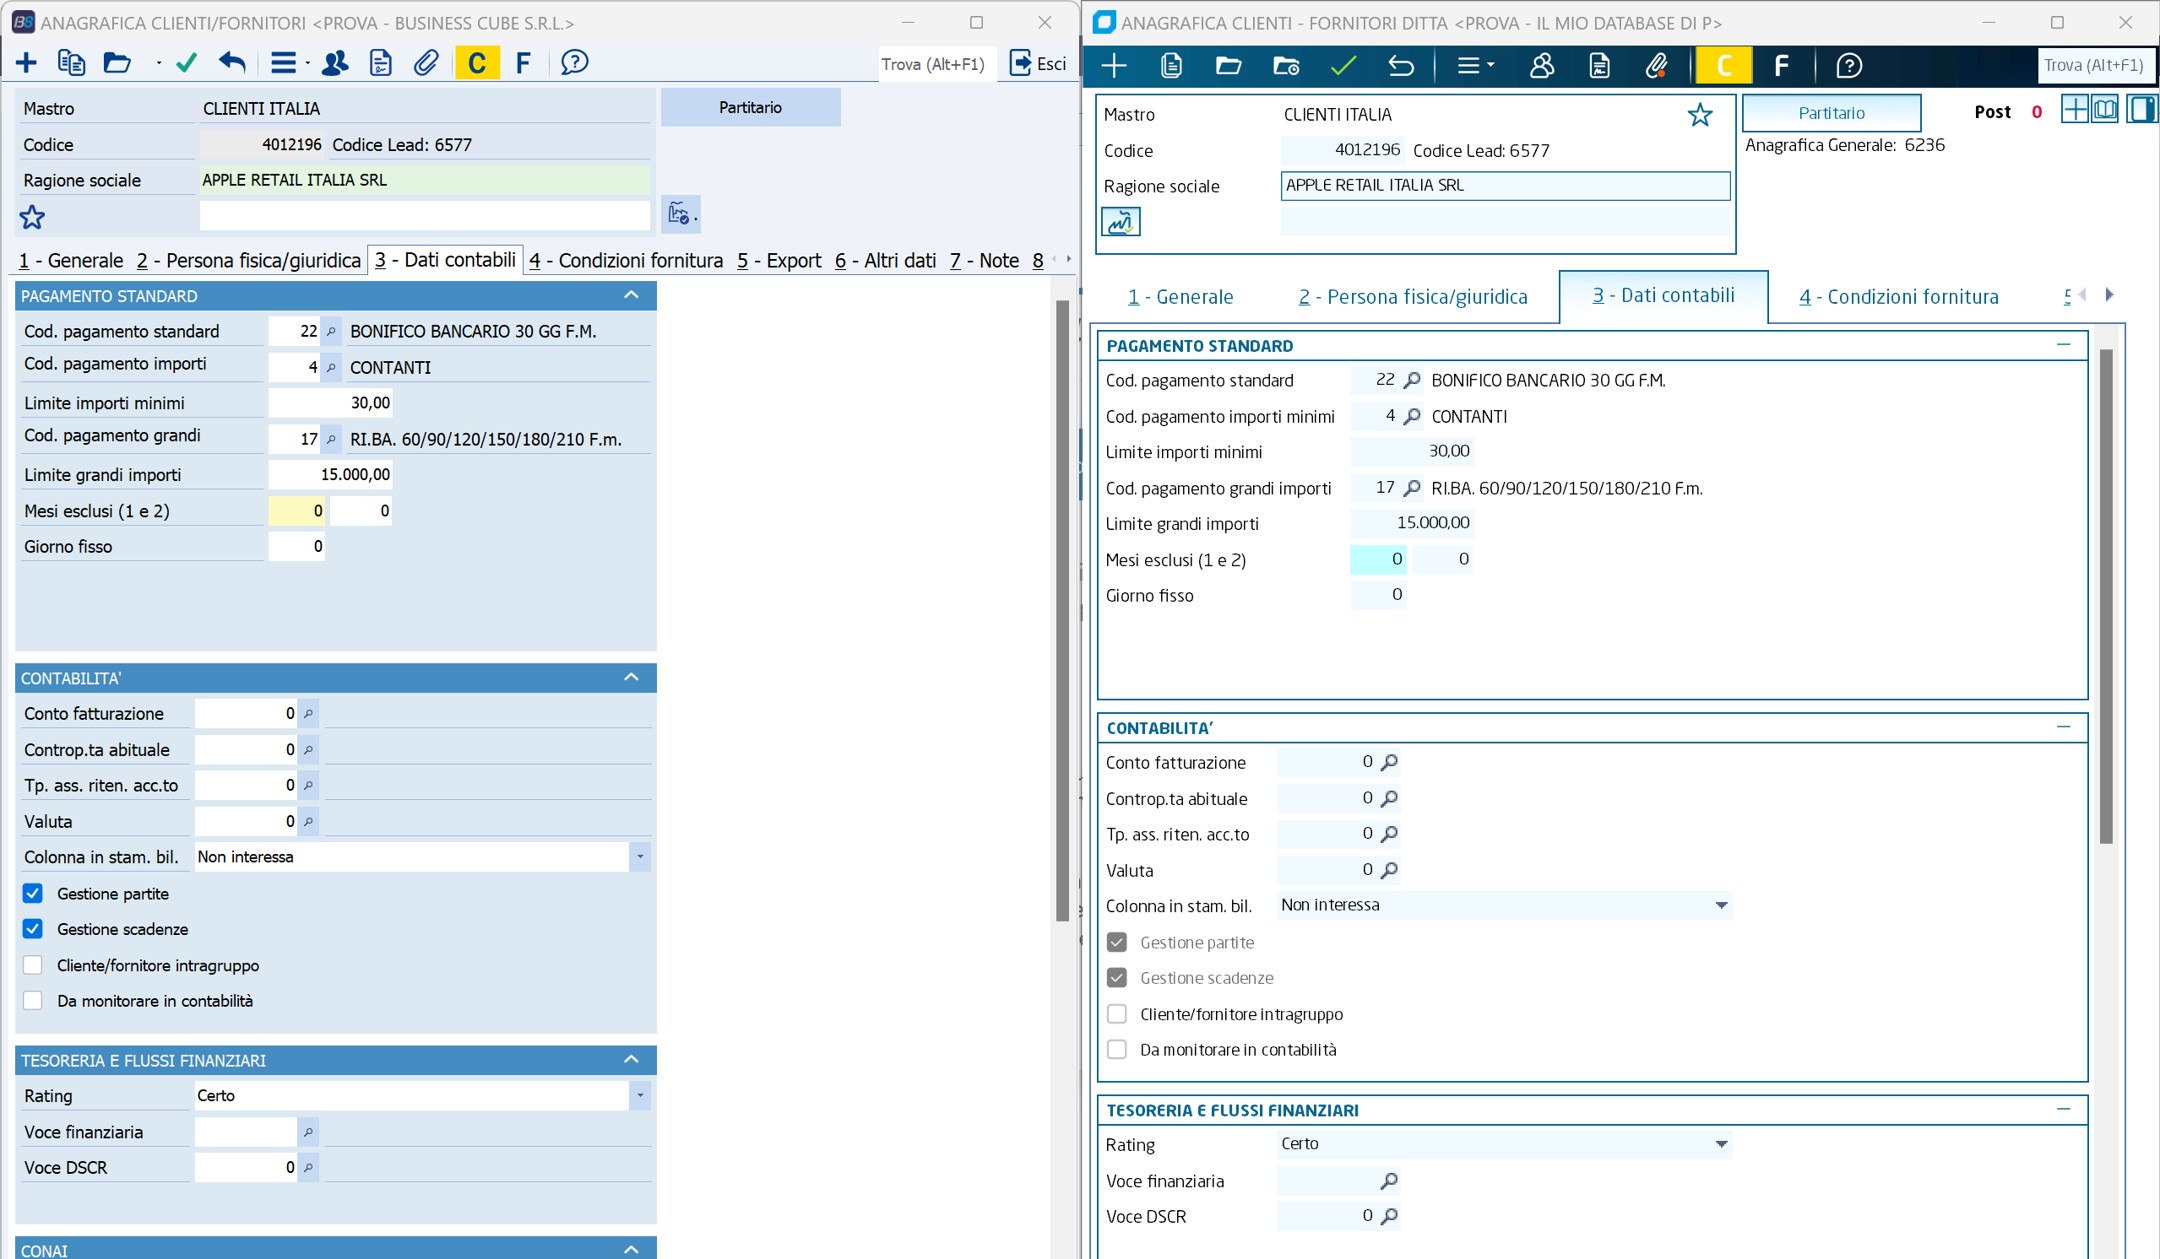Enable Cliente/fornitore intragruppo in left window
Image resolution: width=2160 pixels, height=1259 pixels.
[x=33, y=965]
